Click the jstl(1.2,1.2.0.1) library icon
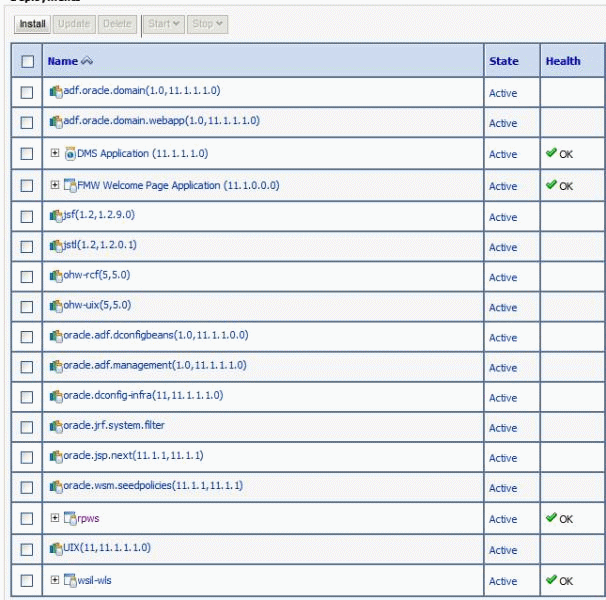The height and width of the screenshot is (600, 606). coord(56,246)
